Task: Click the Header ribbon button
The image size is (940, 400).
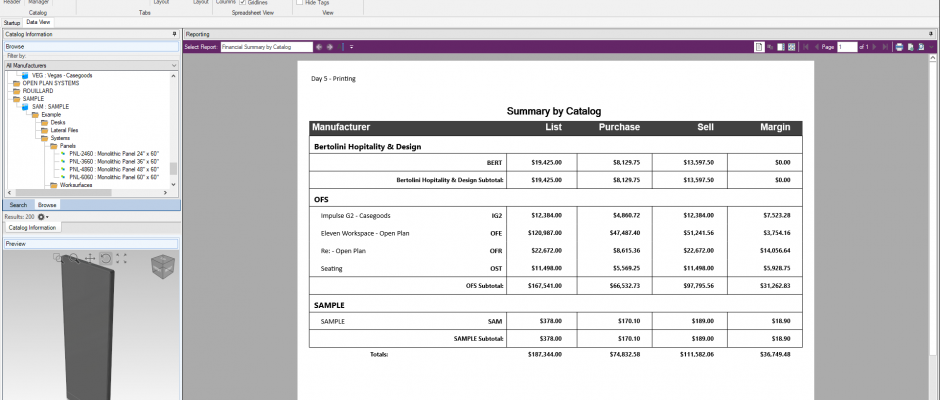Action: pos(12,2)
